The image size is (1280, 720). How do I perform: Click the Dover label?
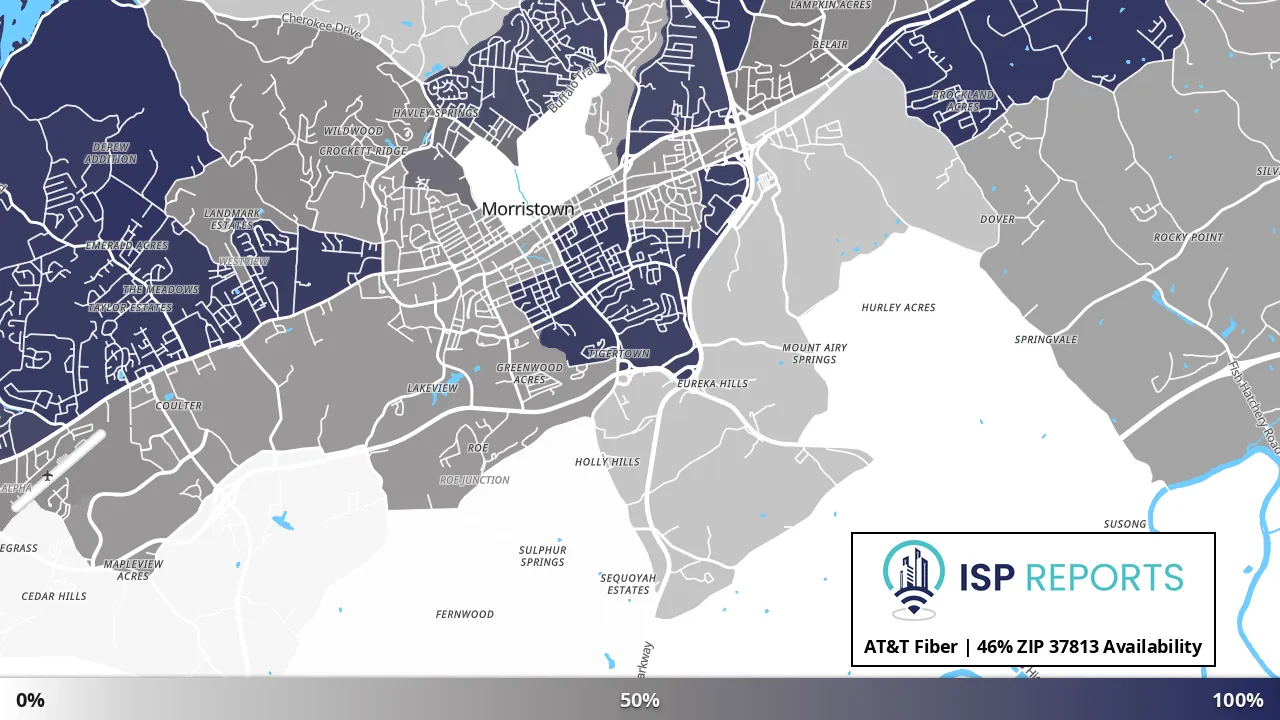pos(997,219)
